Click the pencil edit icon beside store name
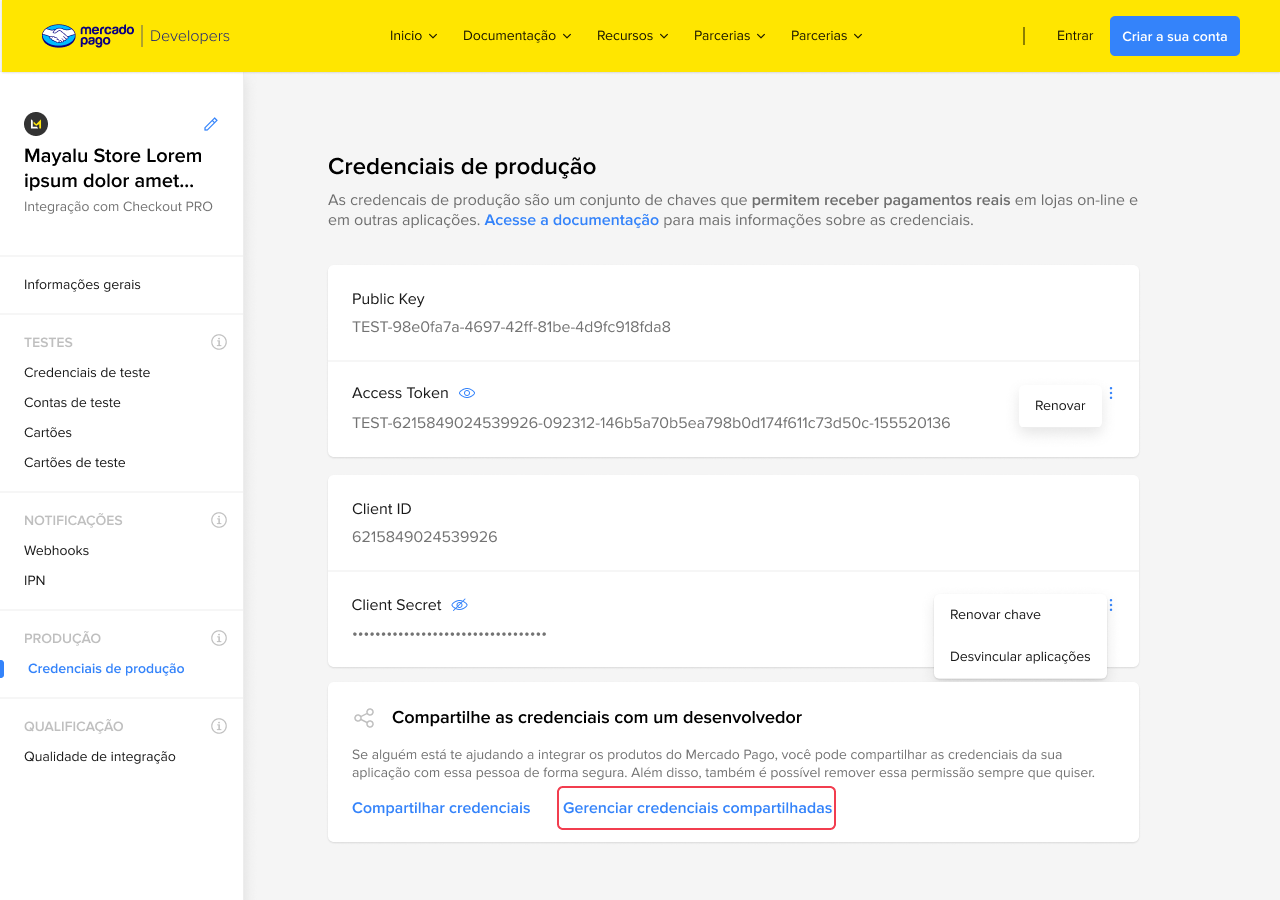This screenshot has height=900, width=1280. point(211,124)
